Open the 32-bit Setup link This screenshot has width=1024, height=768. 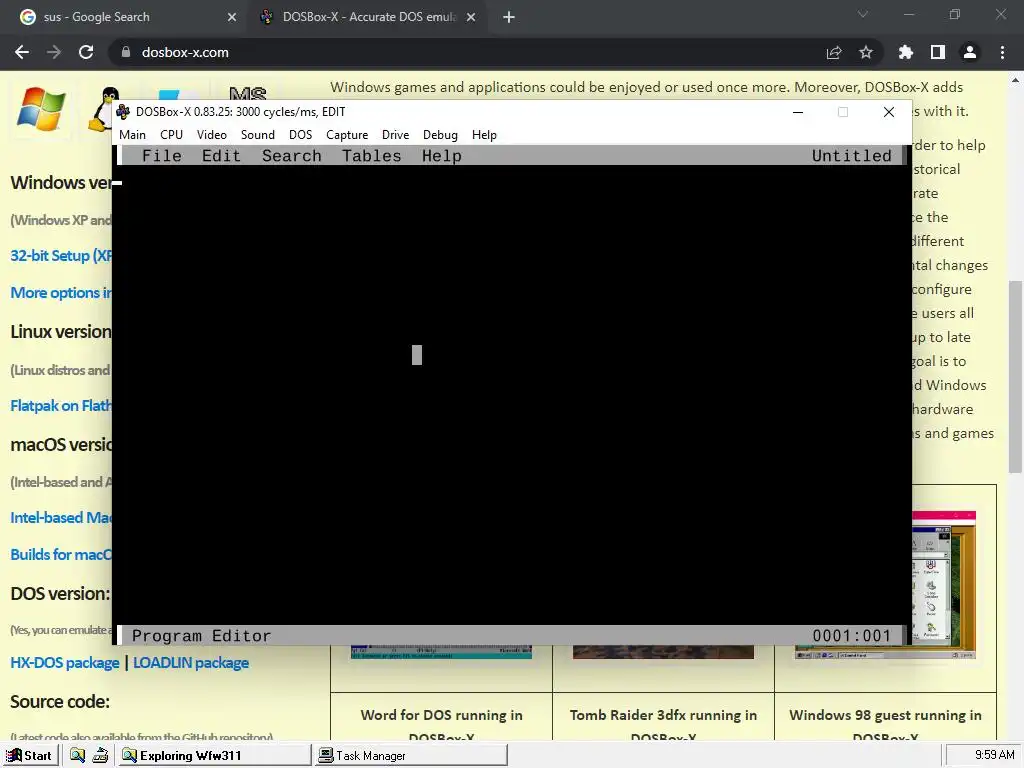pyautogui.click(x=61, y=255)
